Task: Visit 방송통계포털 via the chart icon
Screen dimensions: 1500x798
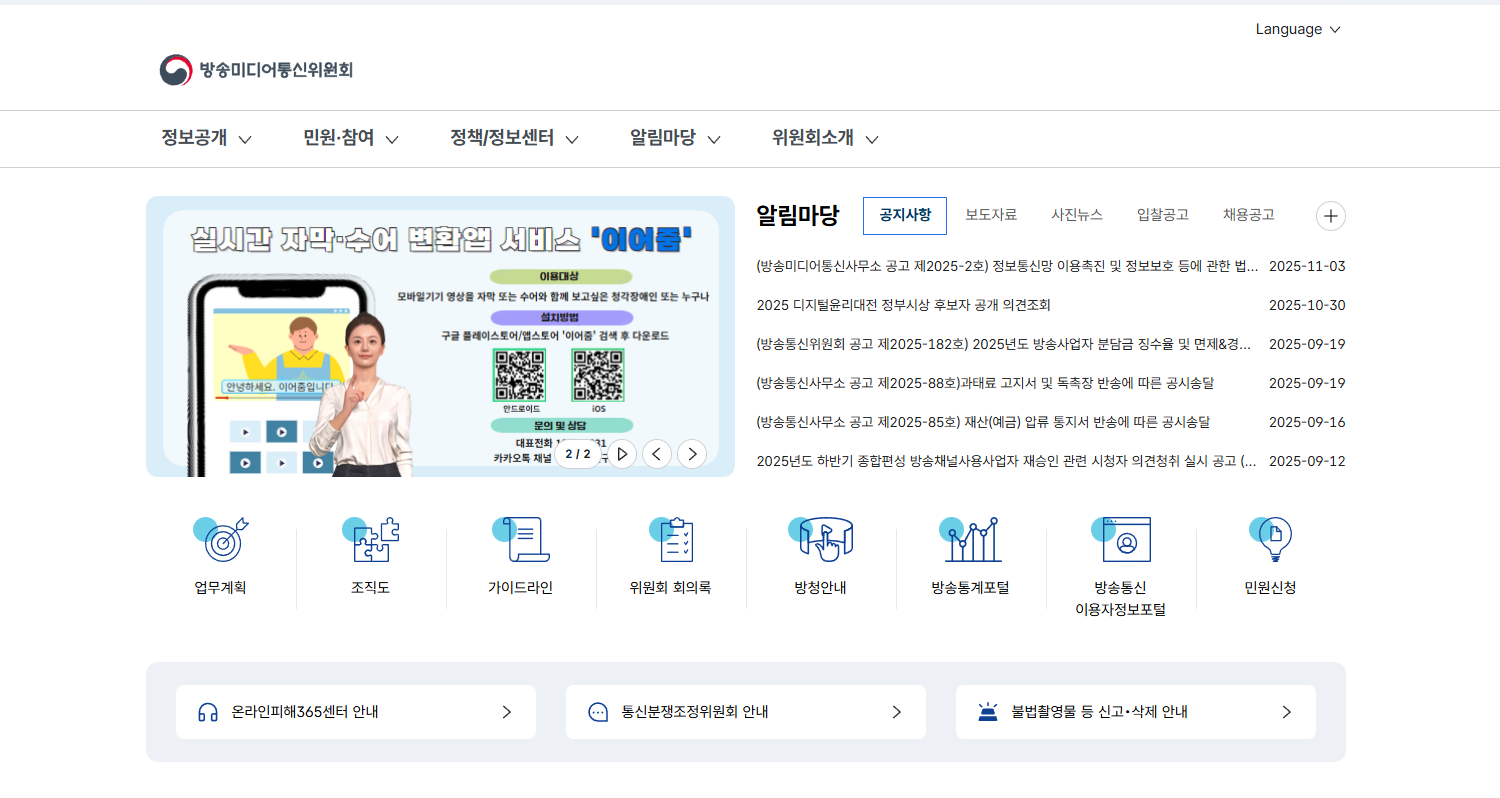Action: tap(972, 539)
